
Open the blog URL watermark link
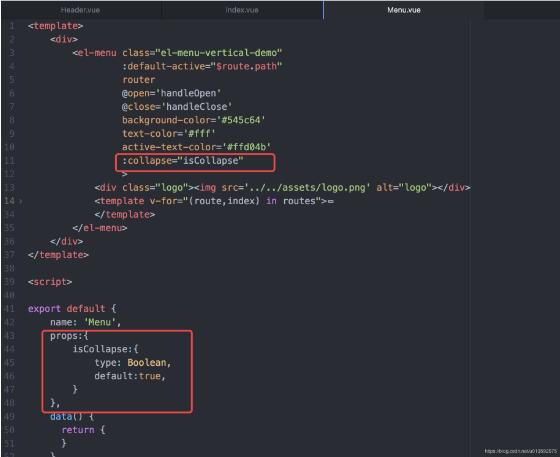coord(520,451)
